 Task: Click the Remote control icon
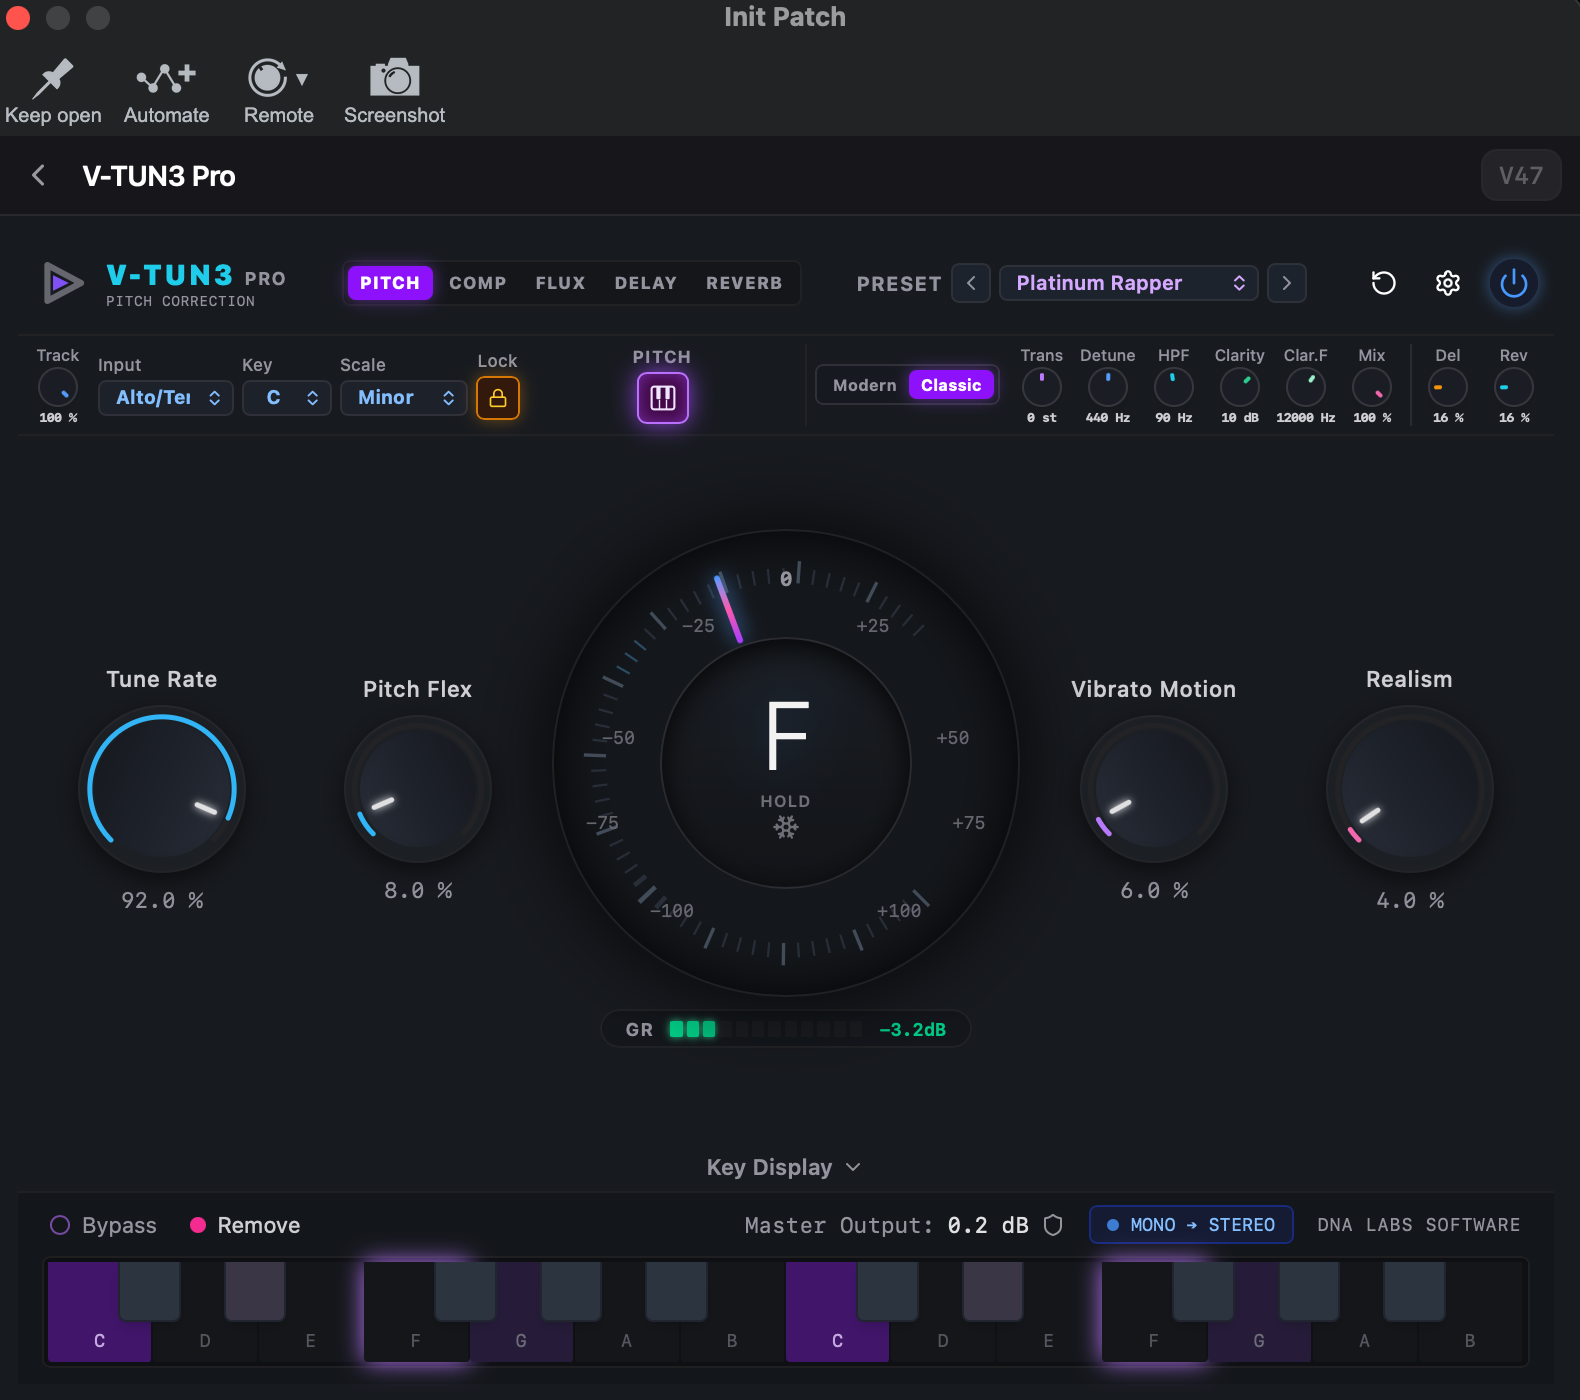pyautogui.click(x=267, y=78)
